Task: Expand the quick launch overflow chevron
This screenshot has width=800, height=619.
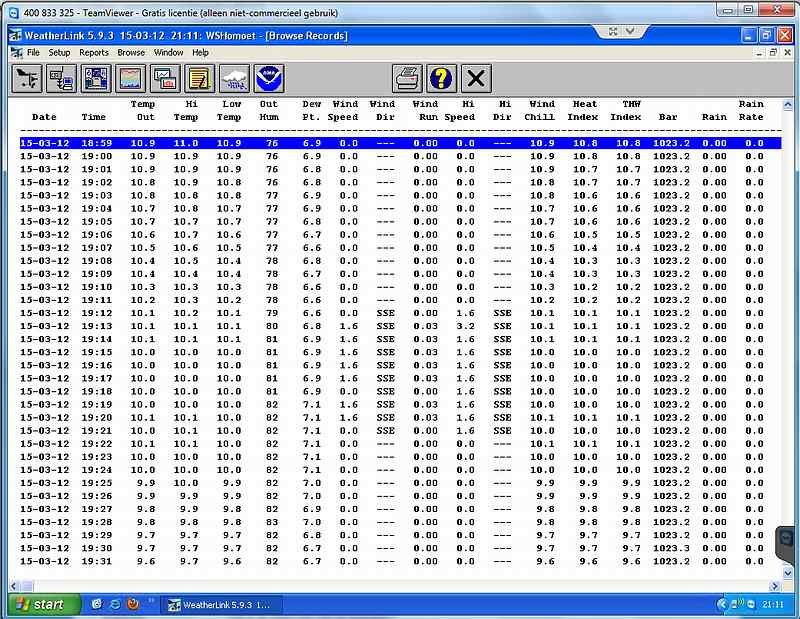Action: (151, 601)
